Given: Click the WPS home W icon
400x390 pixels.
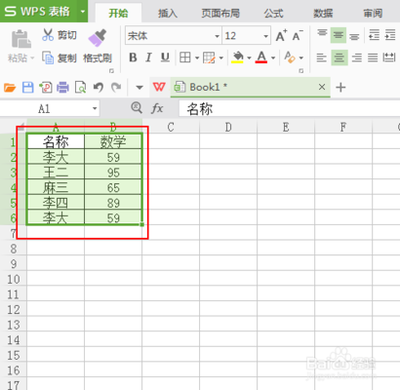Looking at the screenshot, I should coord(159,87).
